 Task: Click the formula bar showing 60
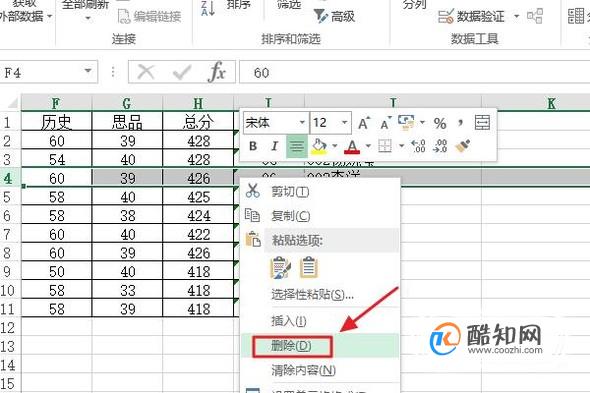(x=414, y=72)
